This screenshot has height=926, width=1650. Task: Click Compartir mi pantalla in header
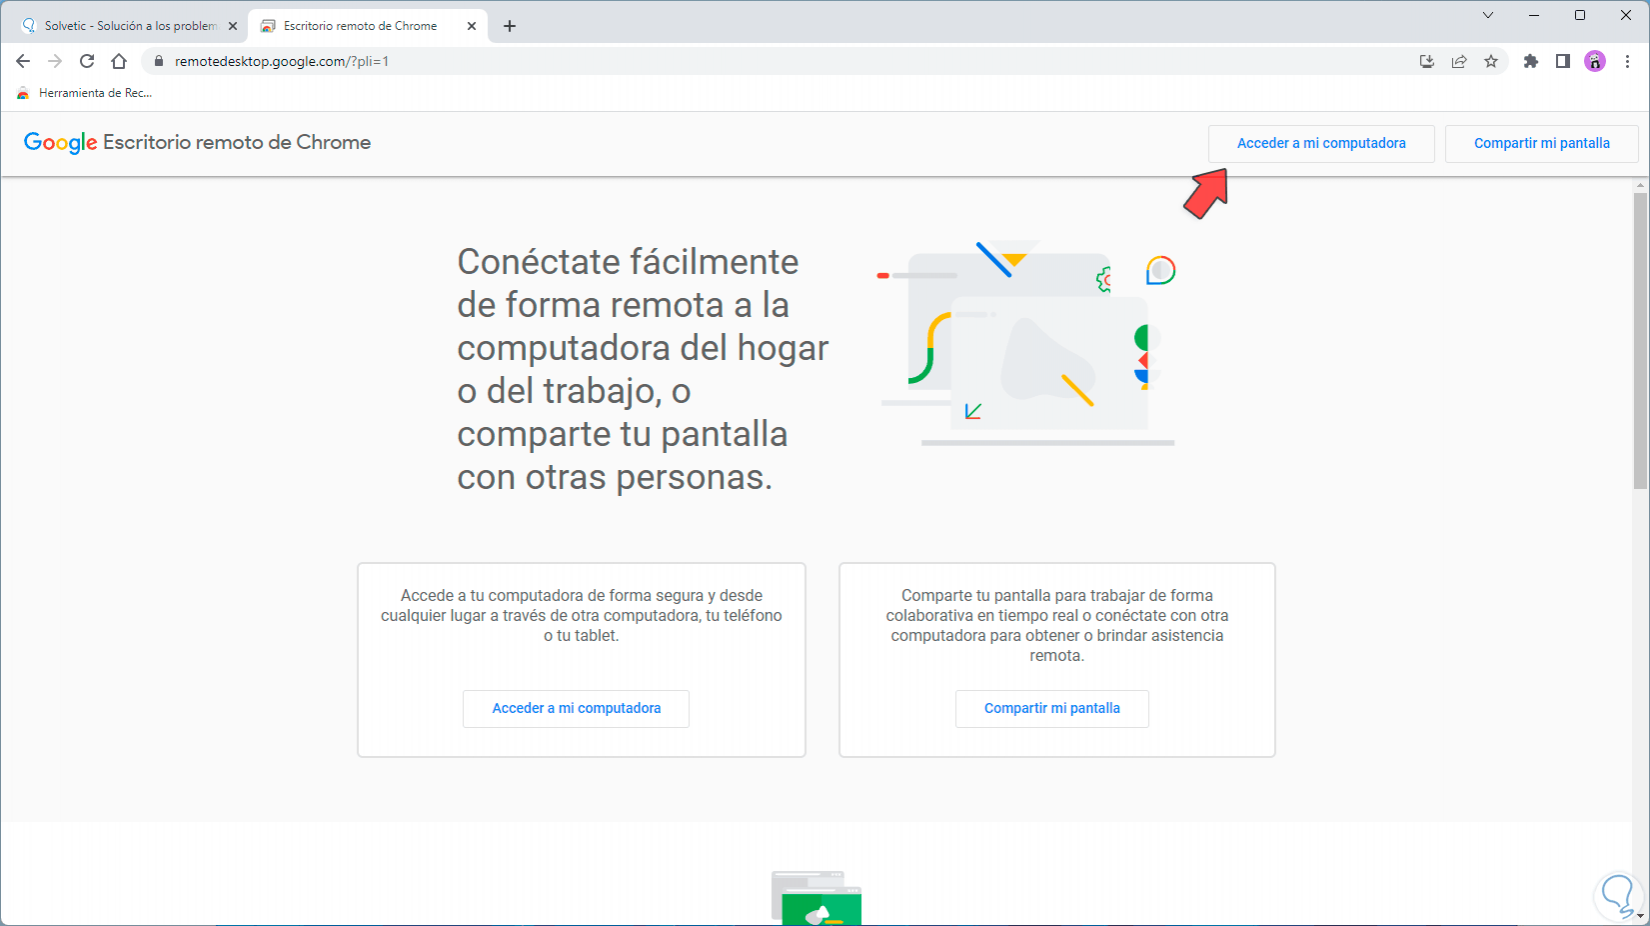tap(1541, 143)
